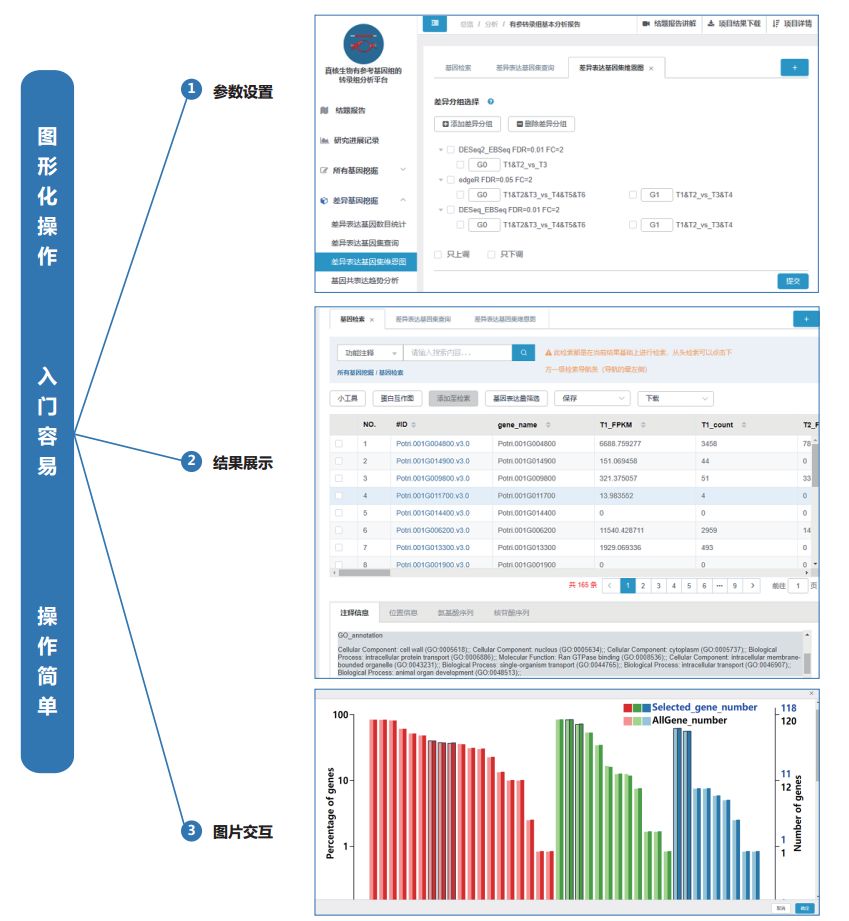Collapse the 差异基因挖掘 sidebar section
Screen dimensions: 849x921
coord(402,200)
